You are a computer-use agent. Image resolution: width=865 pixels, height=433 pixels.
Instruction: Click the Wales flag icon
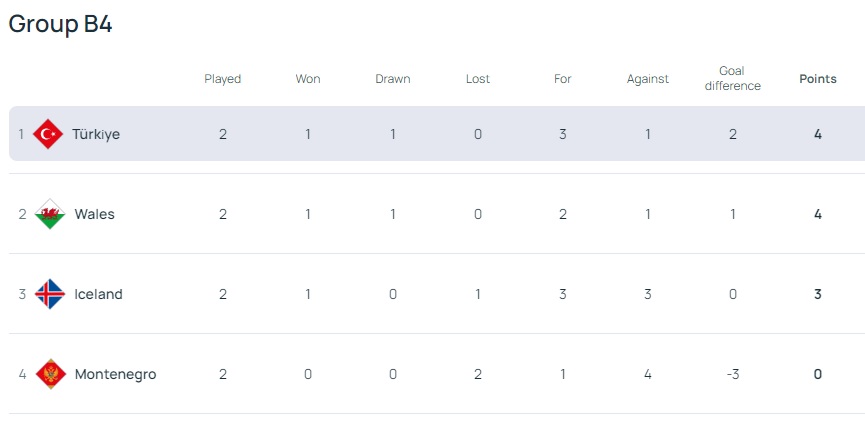pos(49,214)
